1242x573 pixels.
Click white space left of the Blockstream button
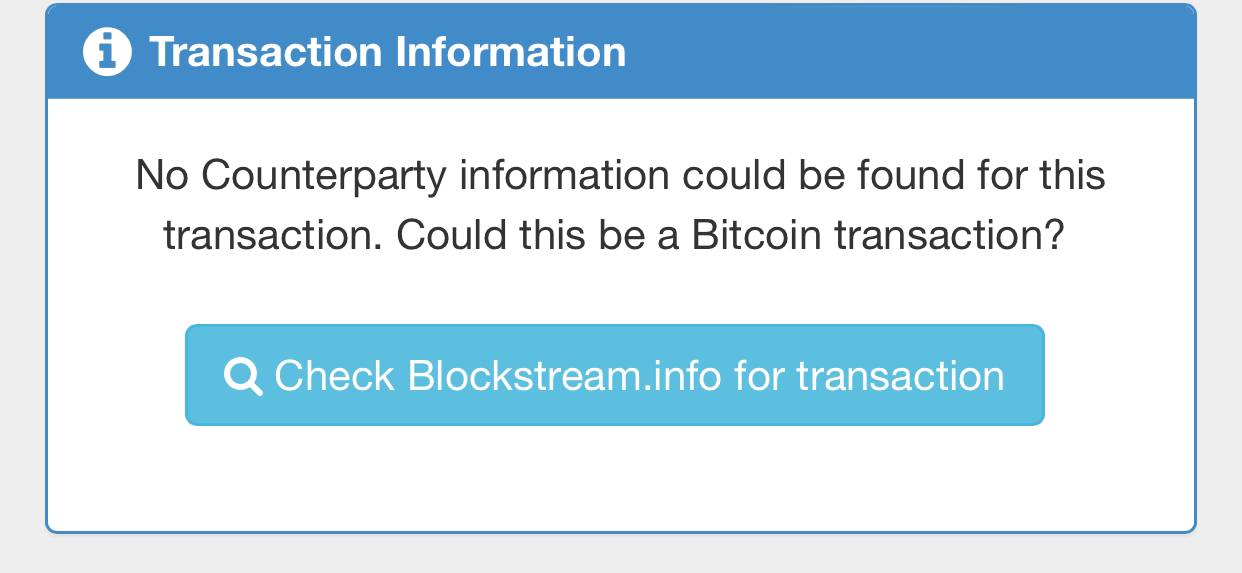116,375
